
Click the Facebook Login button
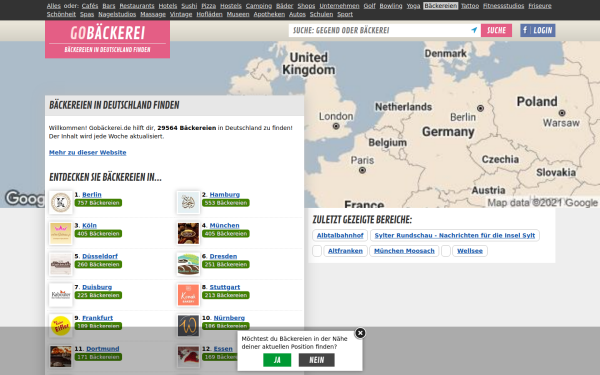click(538, 30)
